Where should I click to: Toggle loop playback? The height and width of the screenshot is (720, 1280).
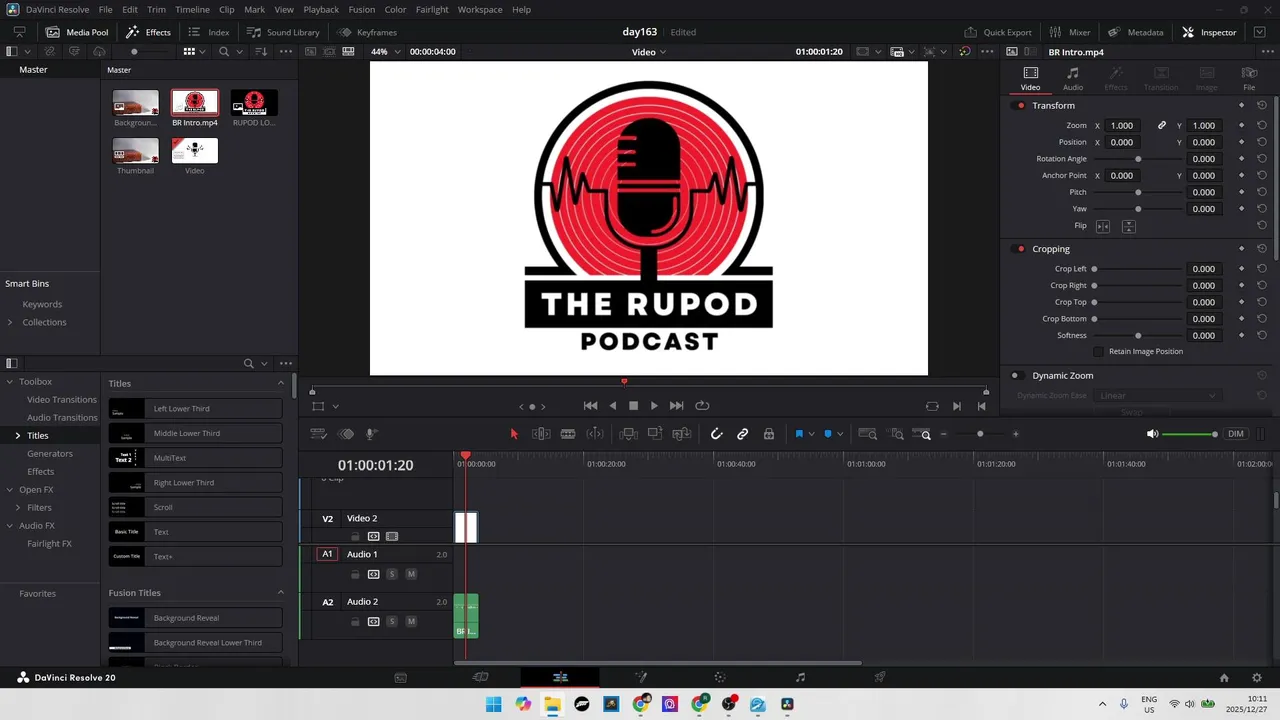(702, 406)
